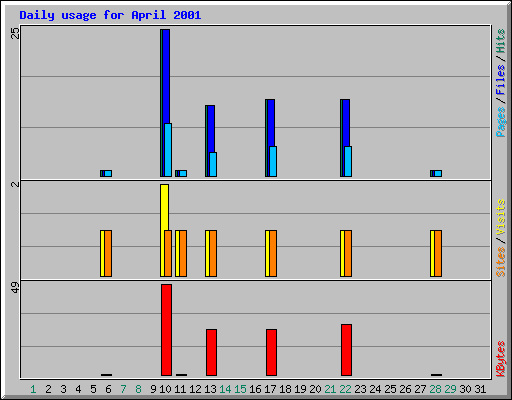
Task: Select day "10" on the x-axis
Action: [x=165, y=389]
